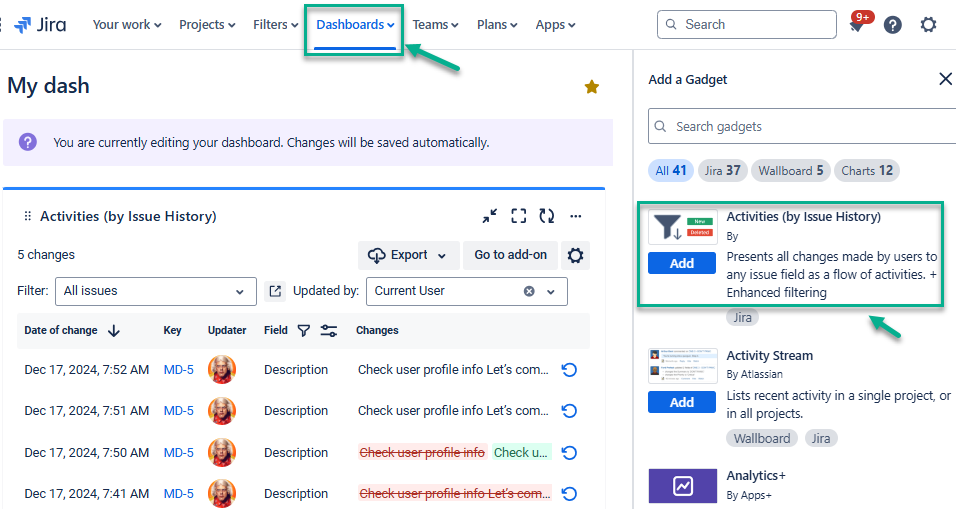Click the Updater column header
Screen dimensions: 956x509
227,330
